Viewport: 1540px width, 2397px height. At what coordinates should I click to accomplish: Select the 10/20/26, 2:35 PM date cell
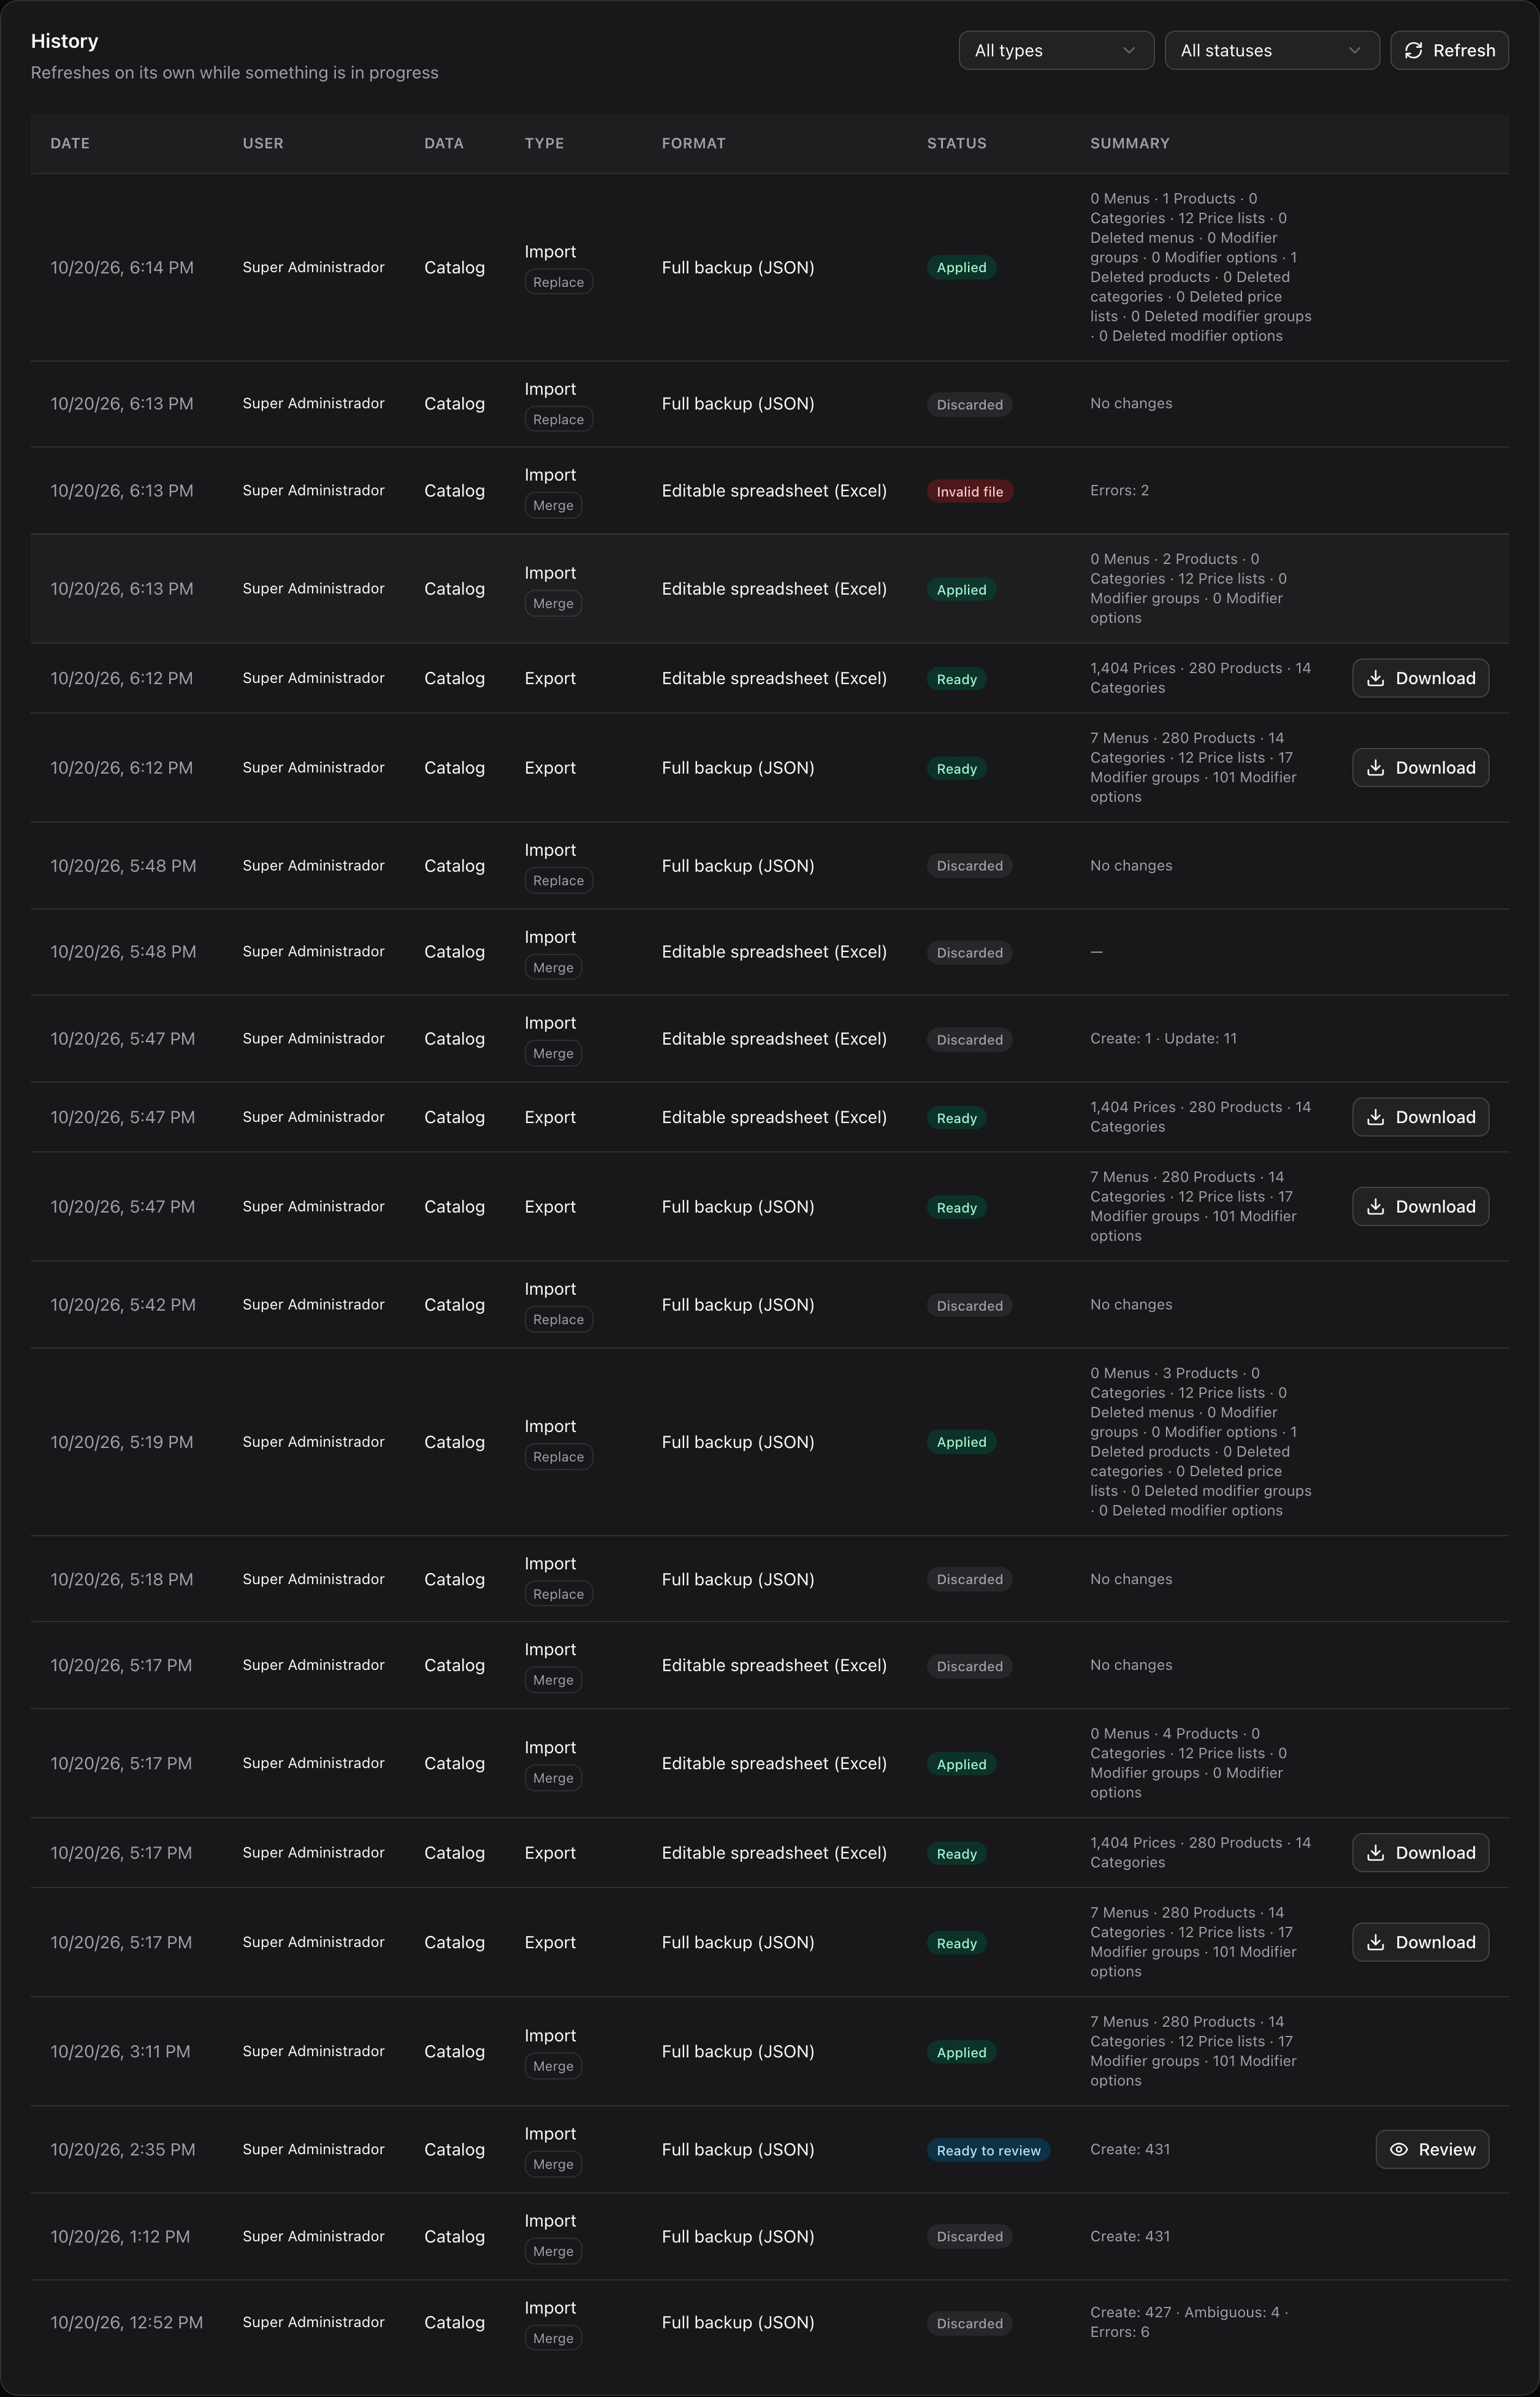coord(123,2149)
